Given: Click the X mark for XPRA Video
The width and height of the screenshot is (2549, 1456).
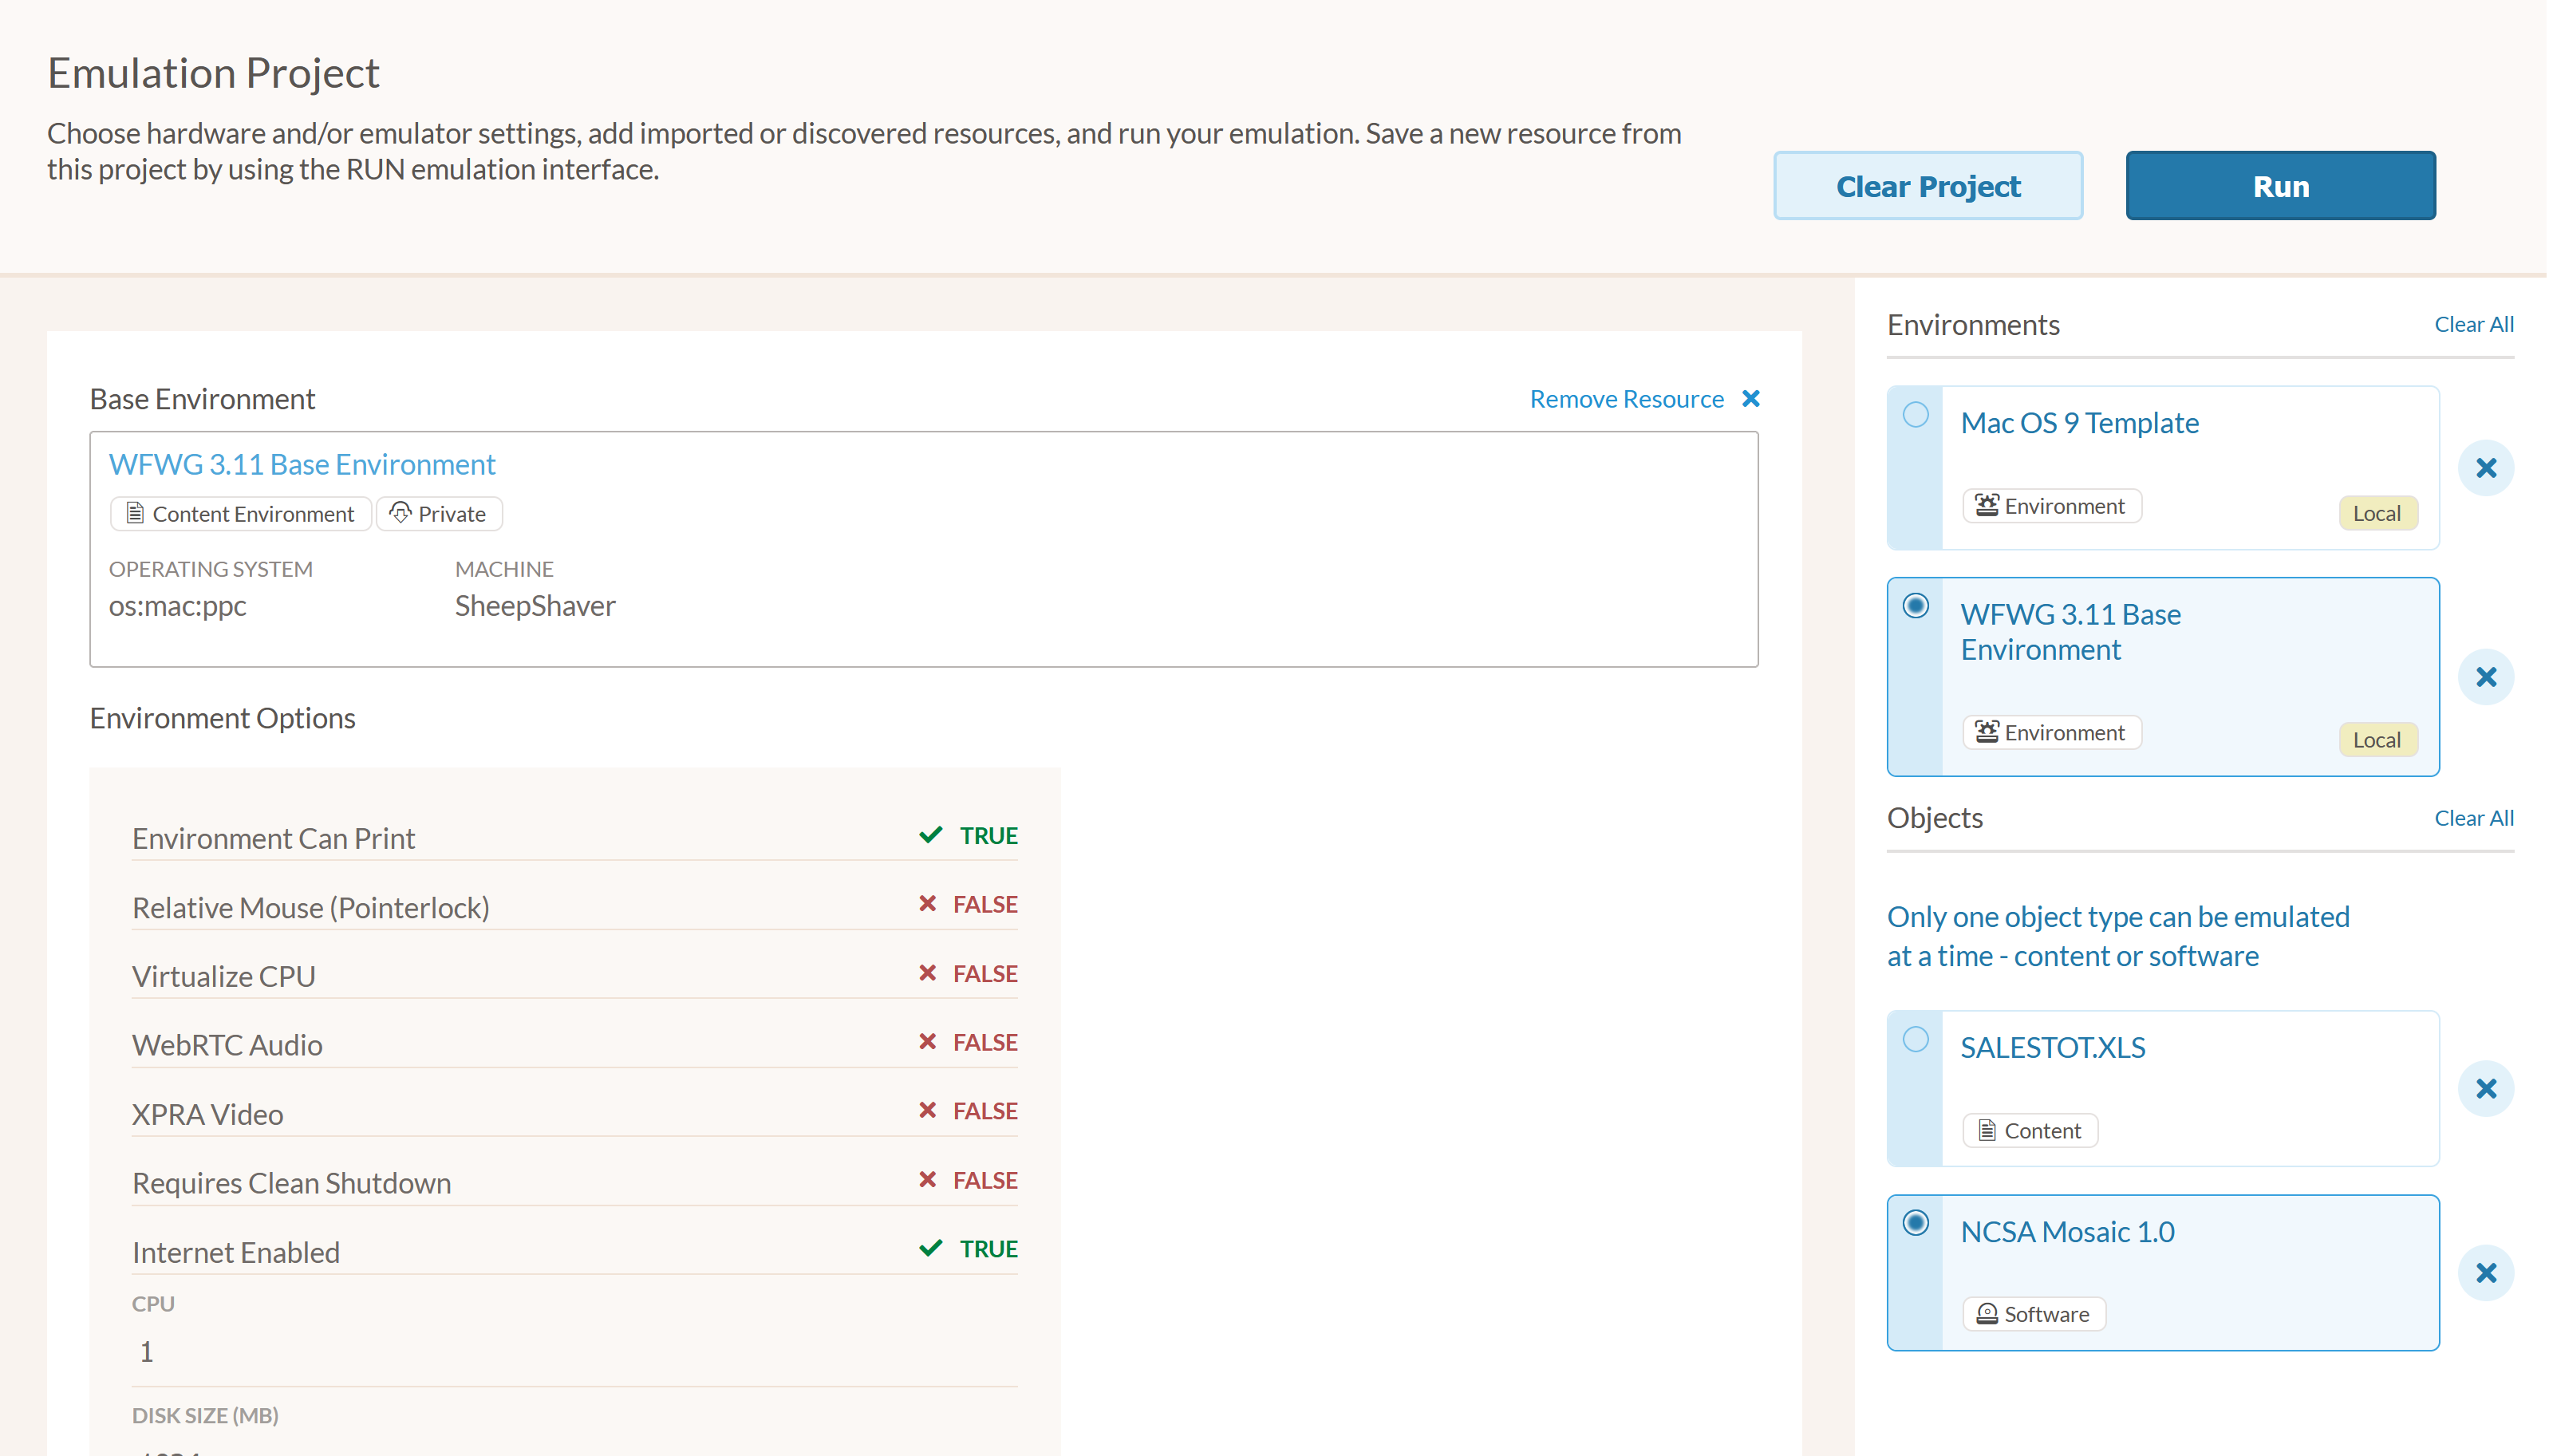Looking at the screenshot, I should coord(927,1111).
